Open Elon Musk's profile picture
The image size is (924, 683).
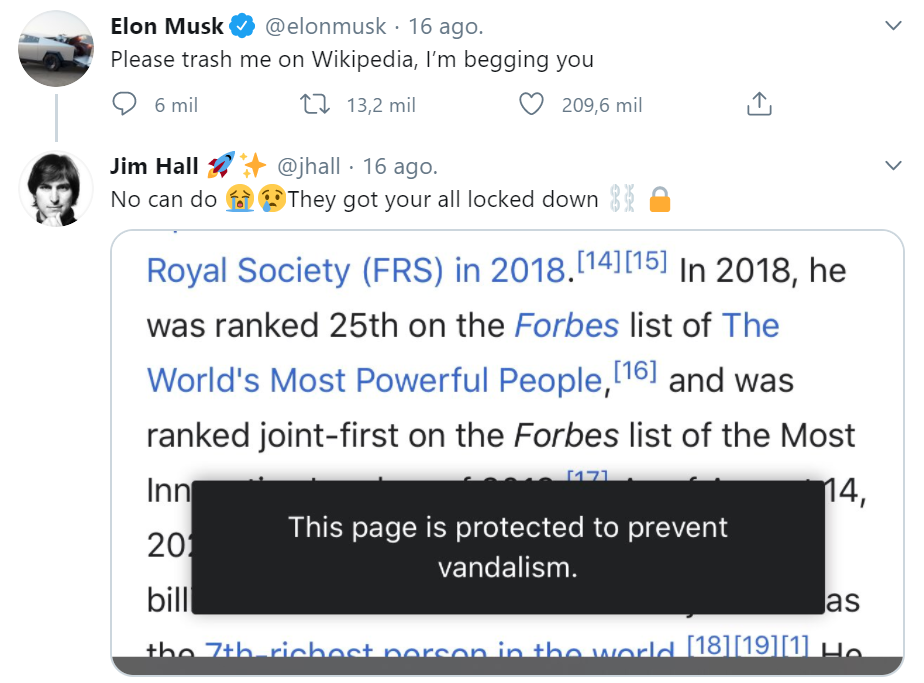pyautogui.click(x=56, y=49)
